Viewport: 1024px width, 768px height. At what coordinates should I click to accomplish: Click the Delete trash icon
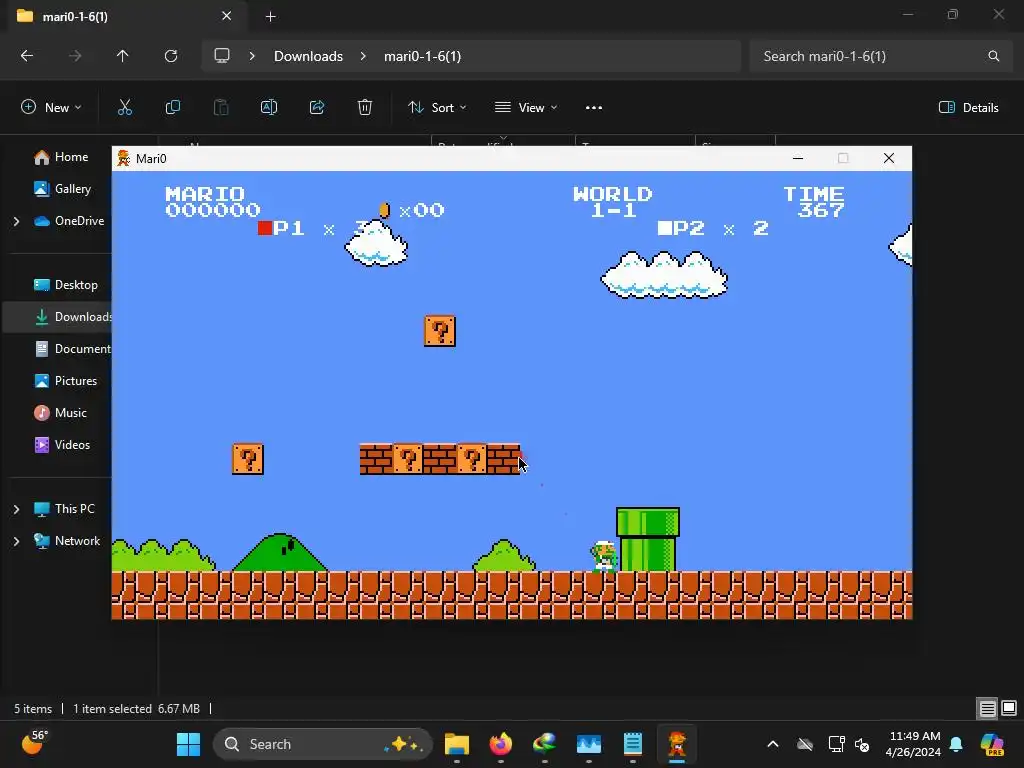pos(365,108)
